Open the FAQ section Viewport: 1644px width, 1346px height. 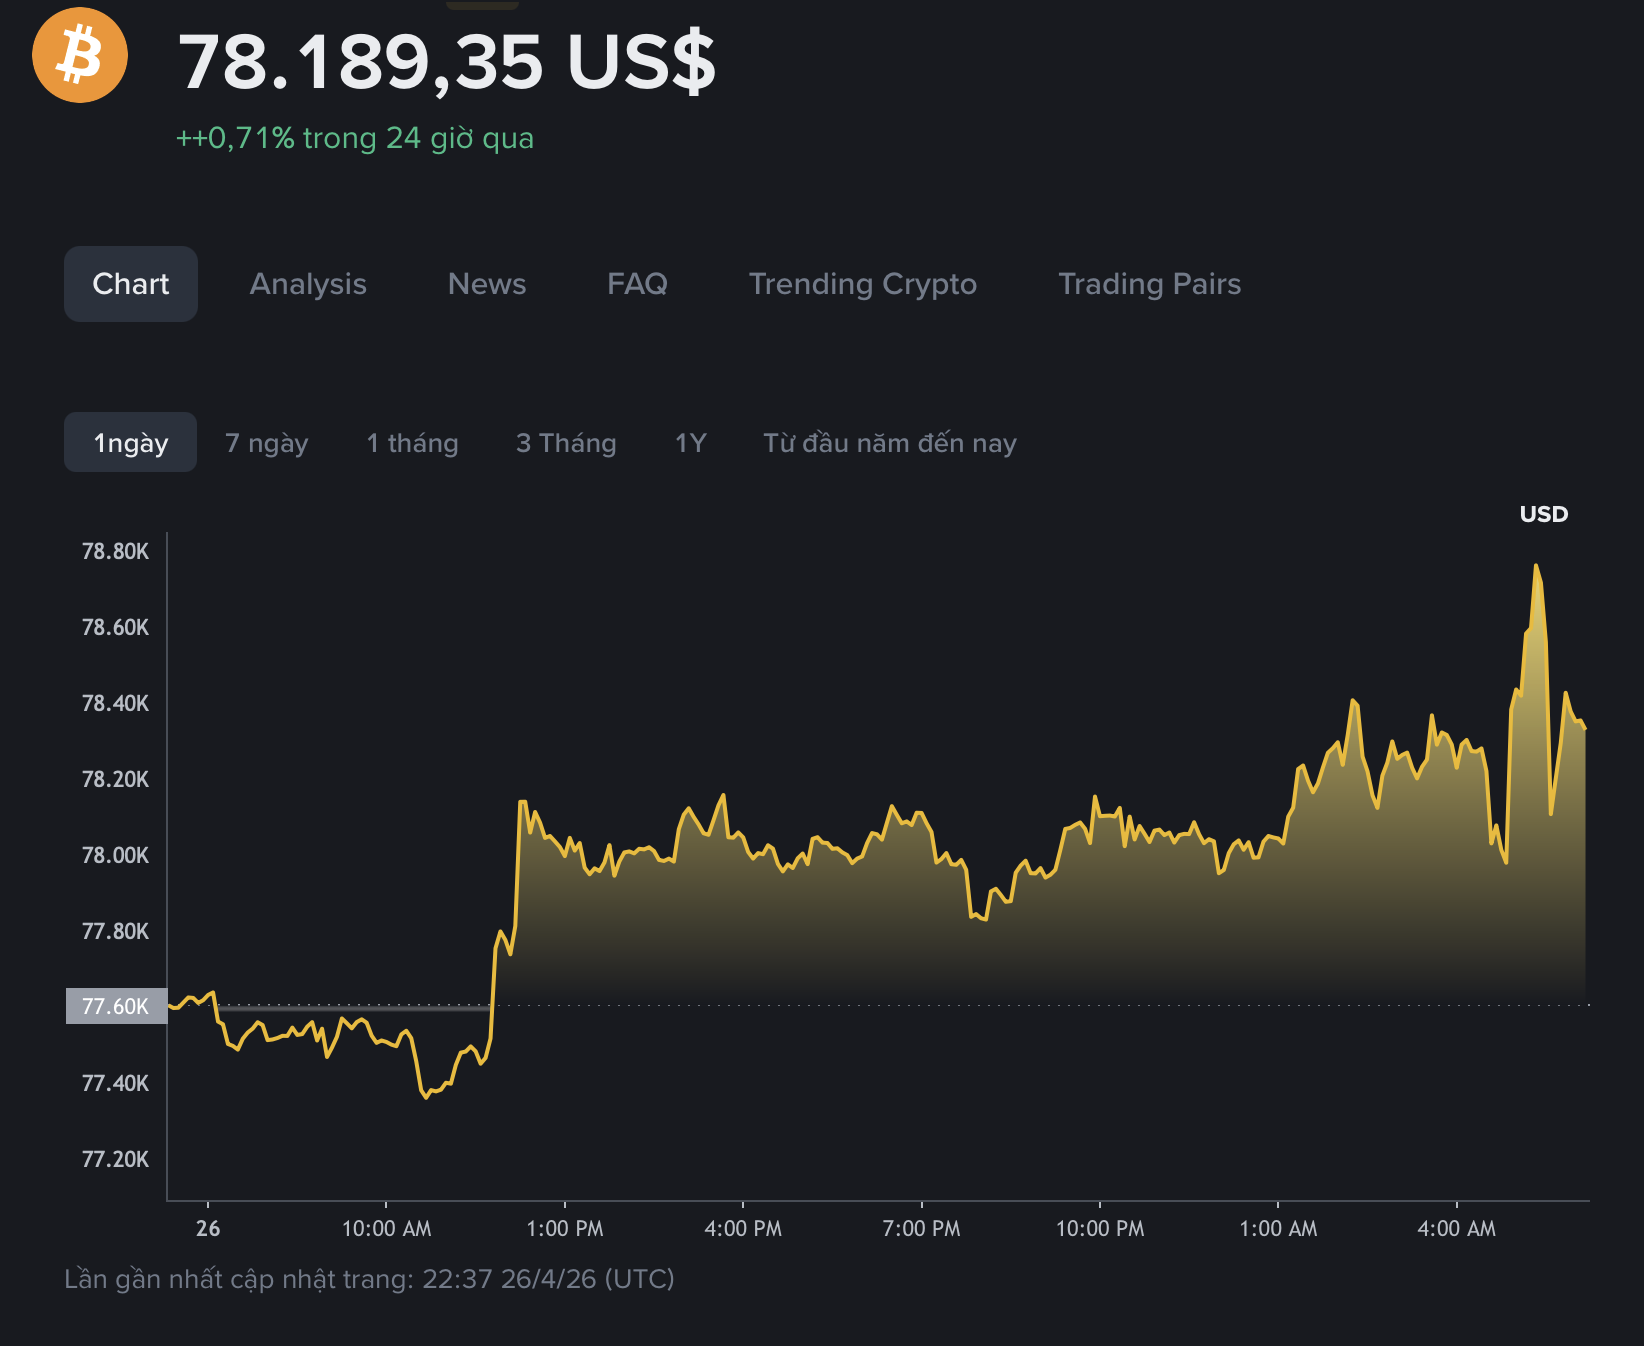coord(637,284)
